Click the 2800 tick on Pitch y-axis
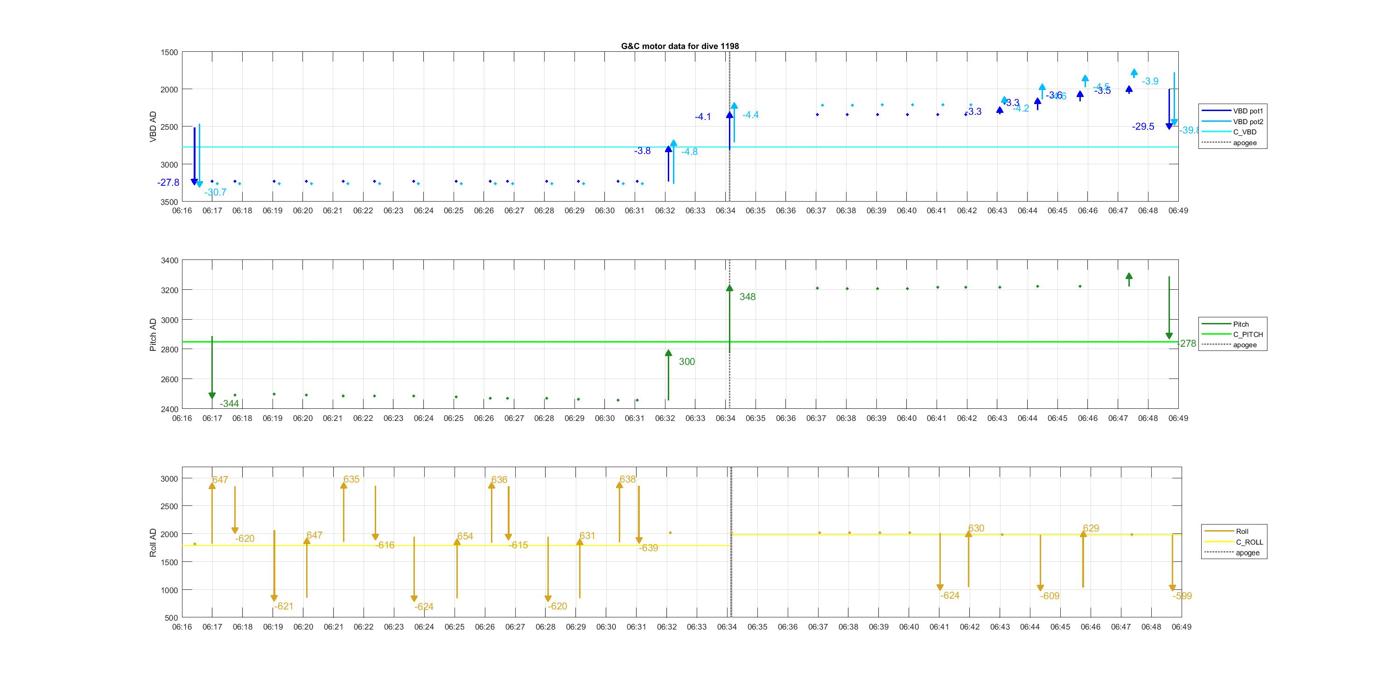Screen dimensions: 1400x693 point(168,350)
